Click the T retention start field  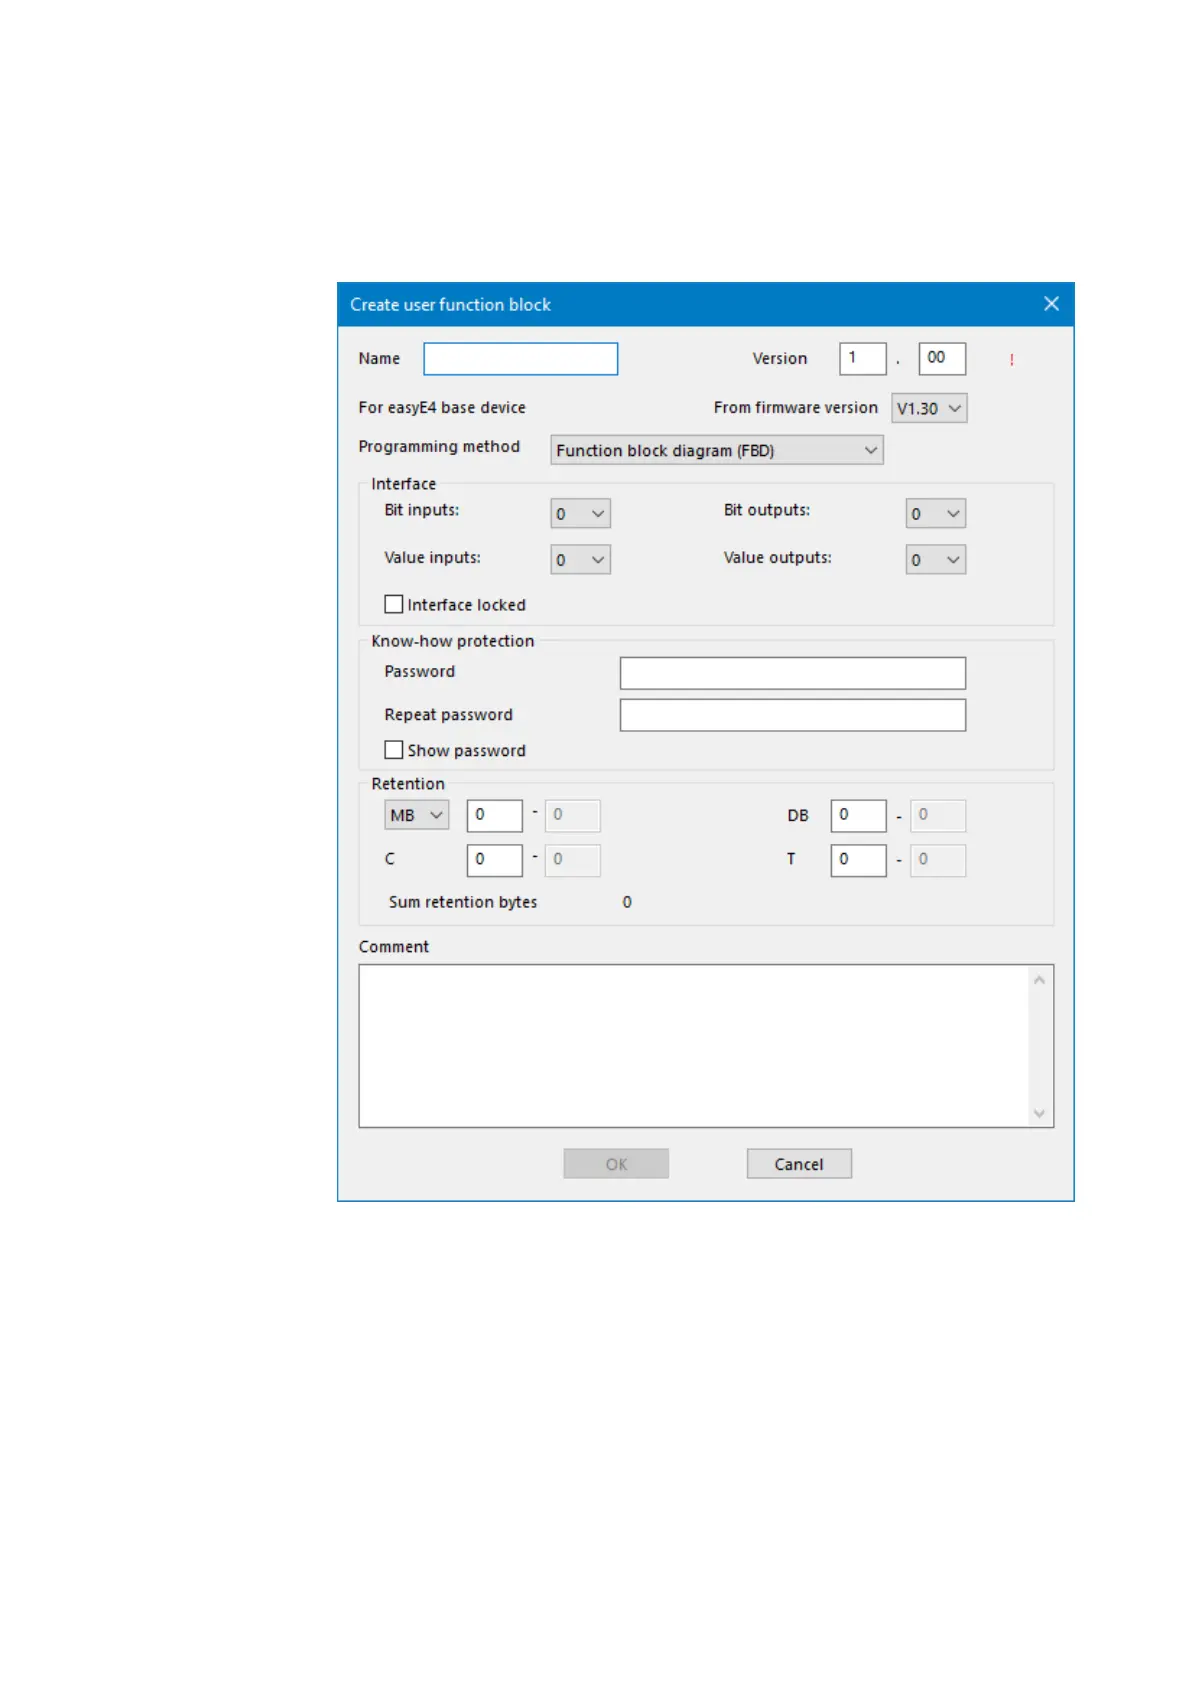[859, 860]
